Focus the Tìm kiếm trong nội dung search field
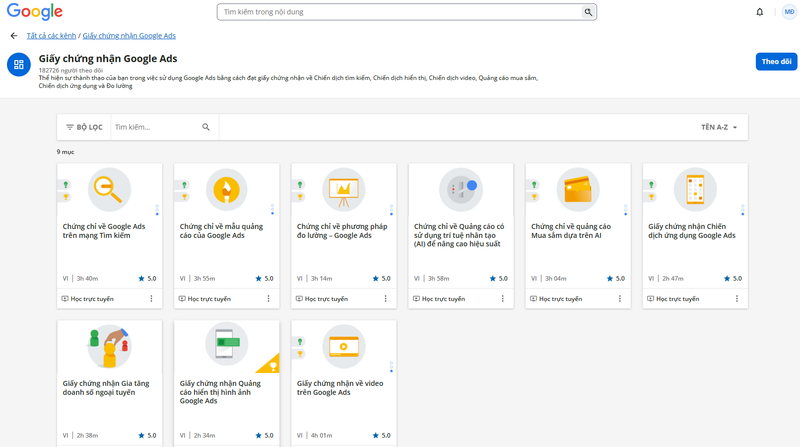This screenshot has width=800, height=447. [x=401, y=12]
